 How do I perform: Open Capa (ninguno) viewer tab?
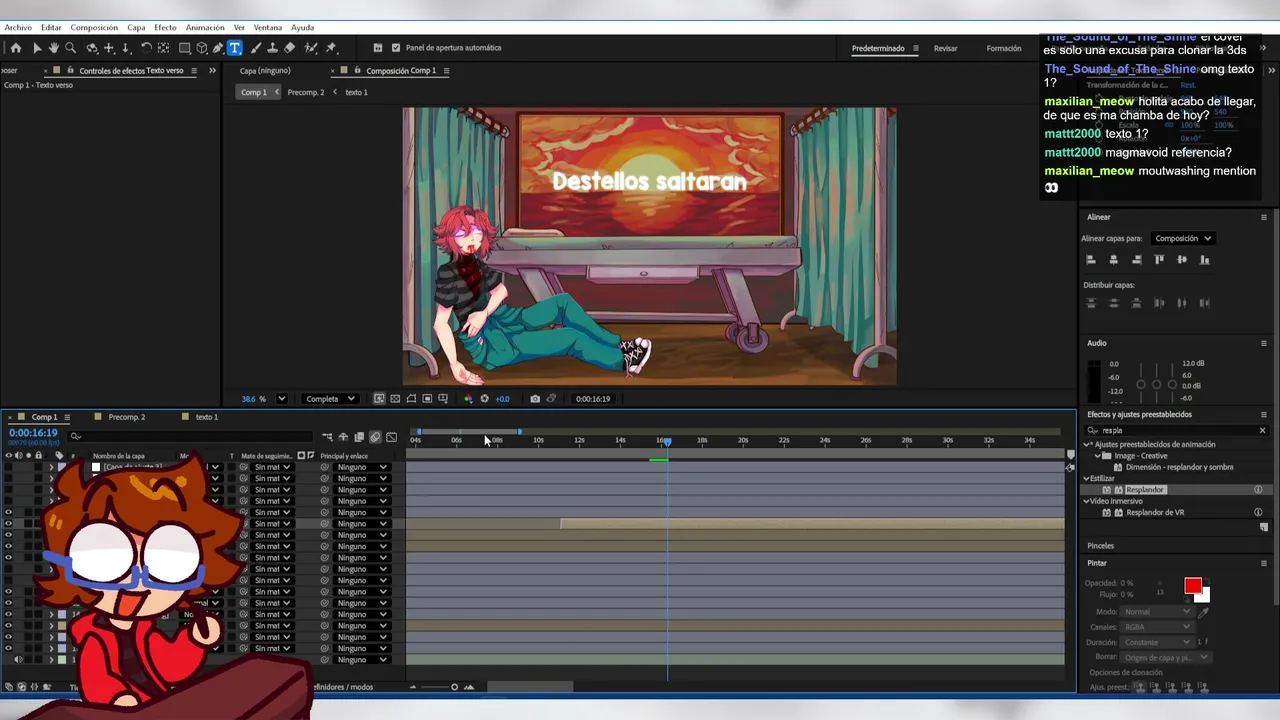point(265,71)
